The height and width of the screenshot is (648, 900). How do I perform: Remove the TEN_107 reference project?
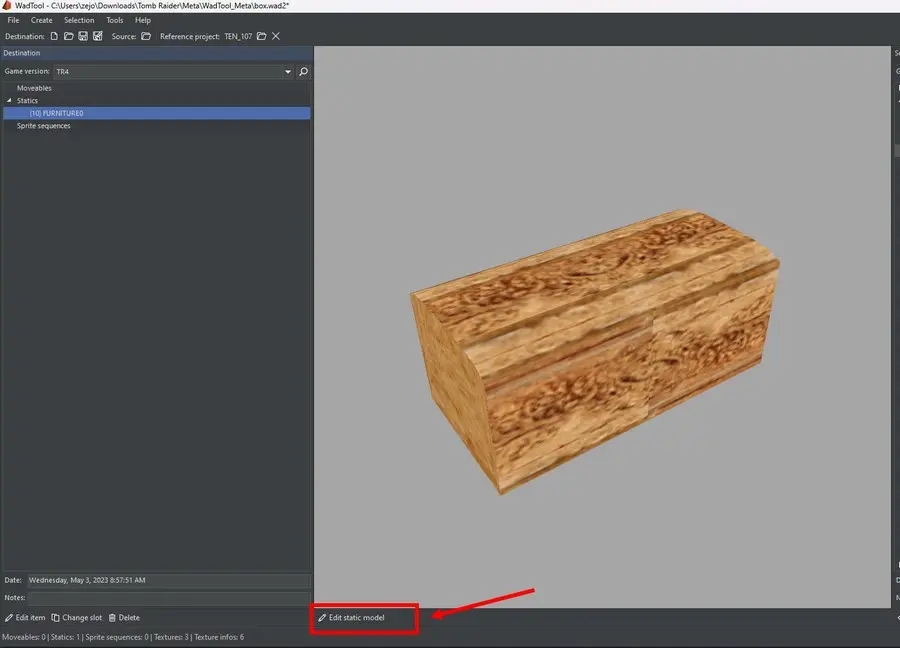pos(276,36)
